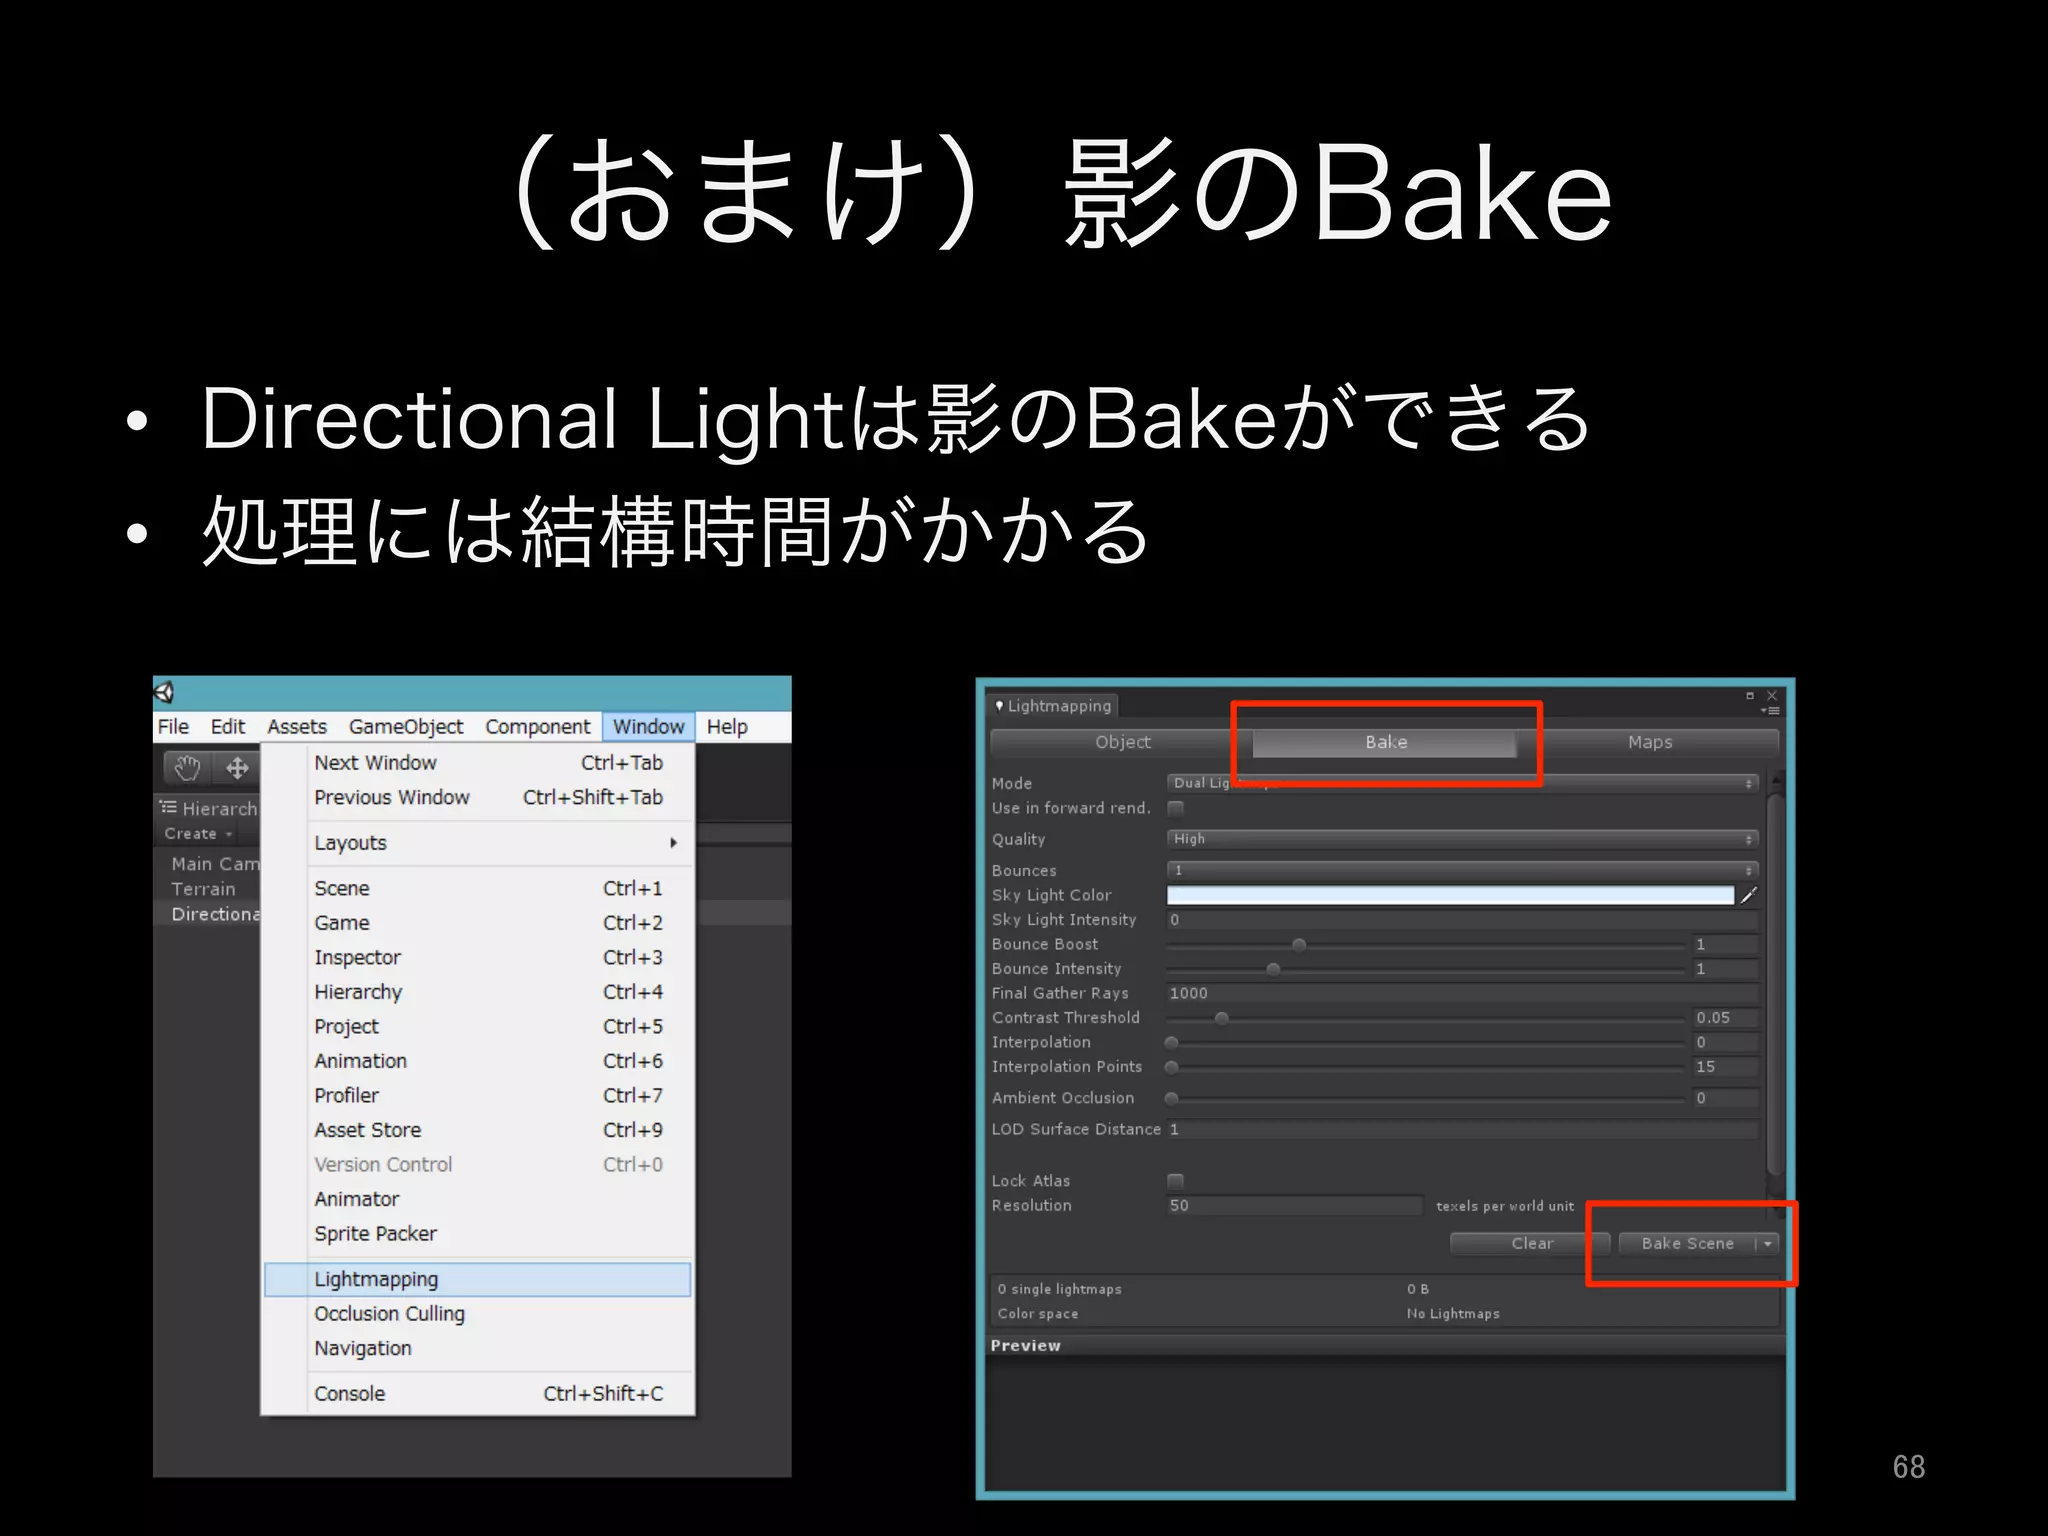This screenshot has height=1536, width=2048.
Task: Choose Console menu item
Action: [x=478, y=1394]
